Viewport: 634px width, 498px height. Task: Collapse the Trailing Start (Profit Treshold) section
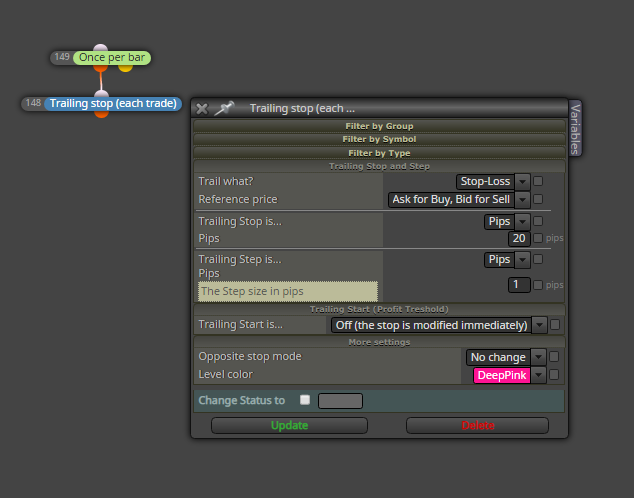coord(379,309)
